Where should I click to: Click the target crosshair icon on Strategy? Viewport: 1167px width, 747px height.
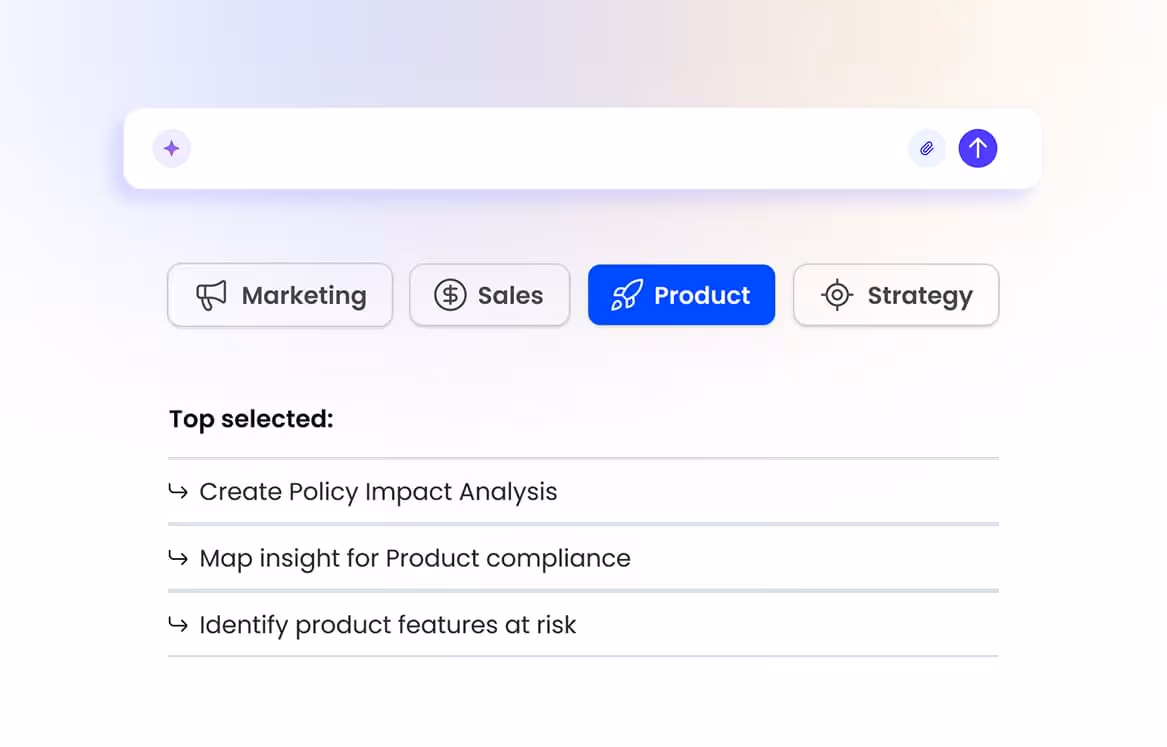coord(836,295)
